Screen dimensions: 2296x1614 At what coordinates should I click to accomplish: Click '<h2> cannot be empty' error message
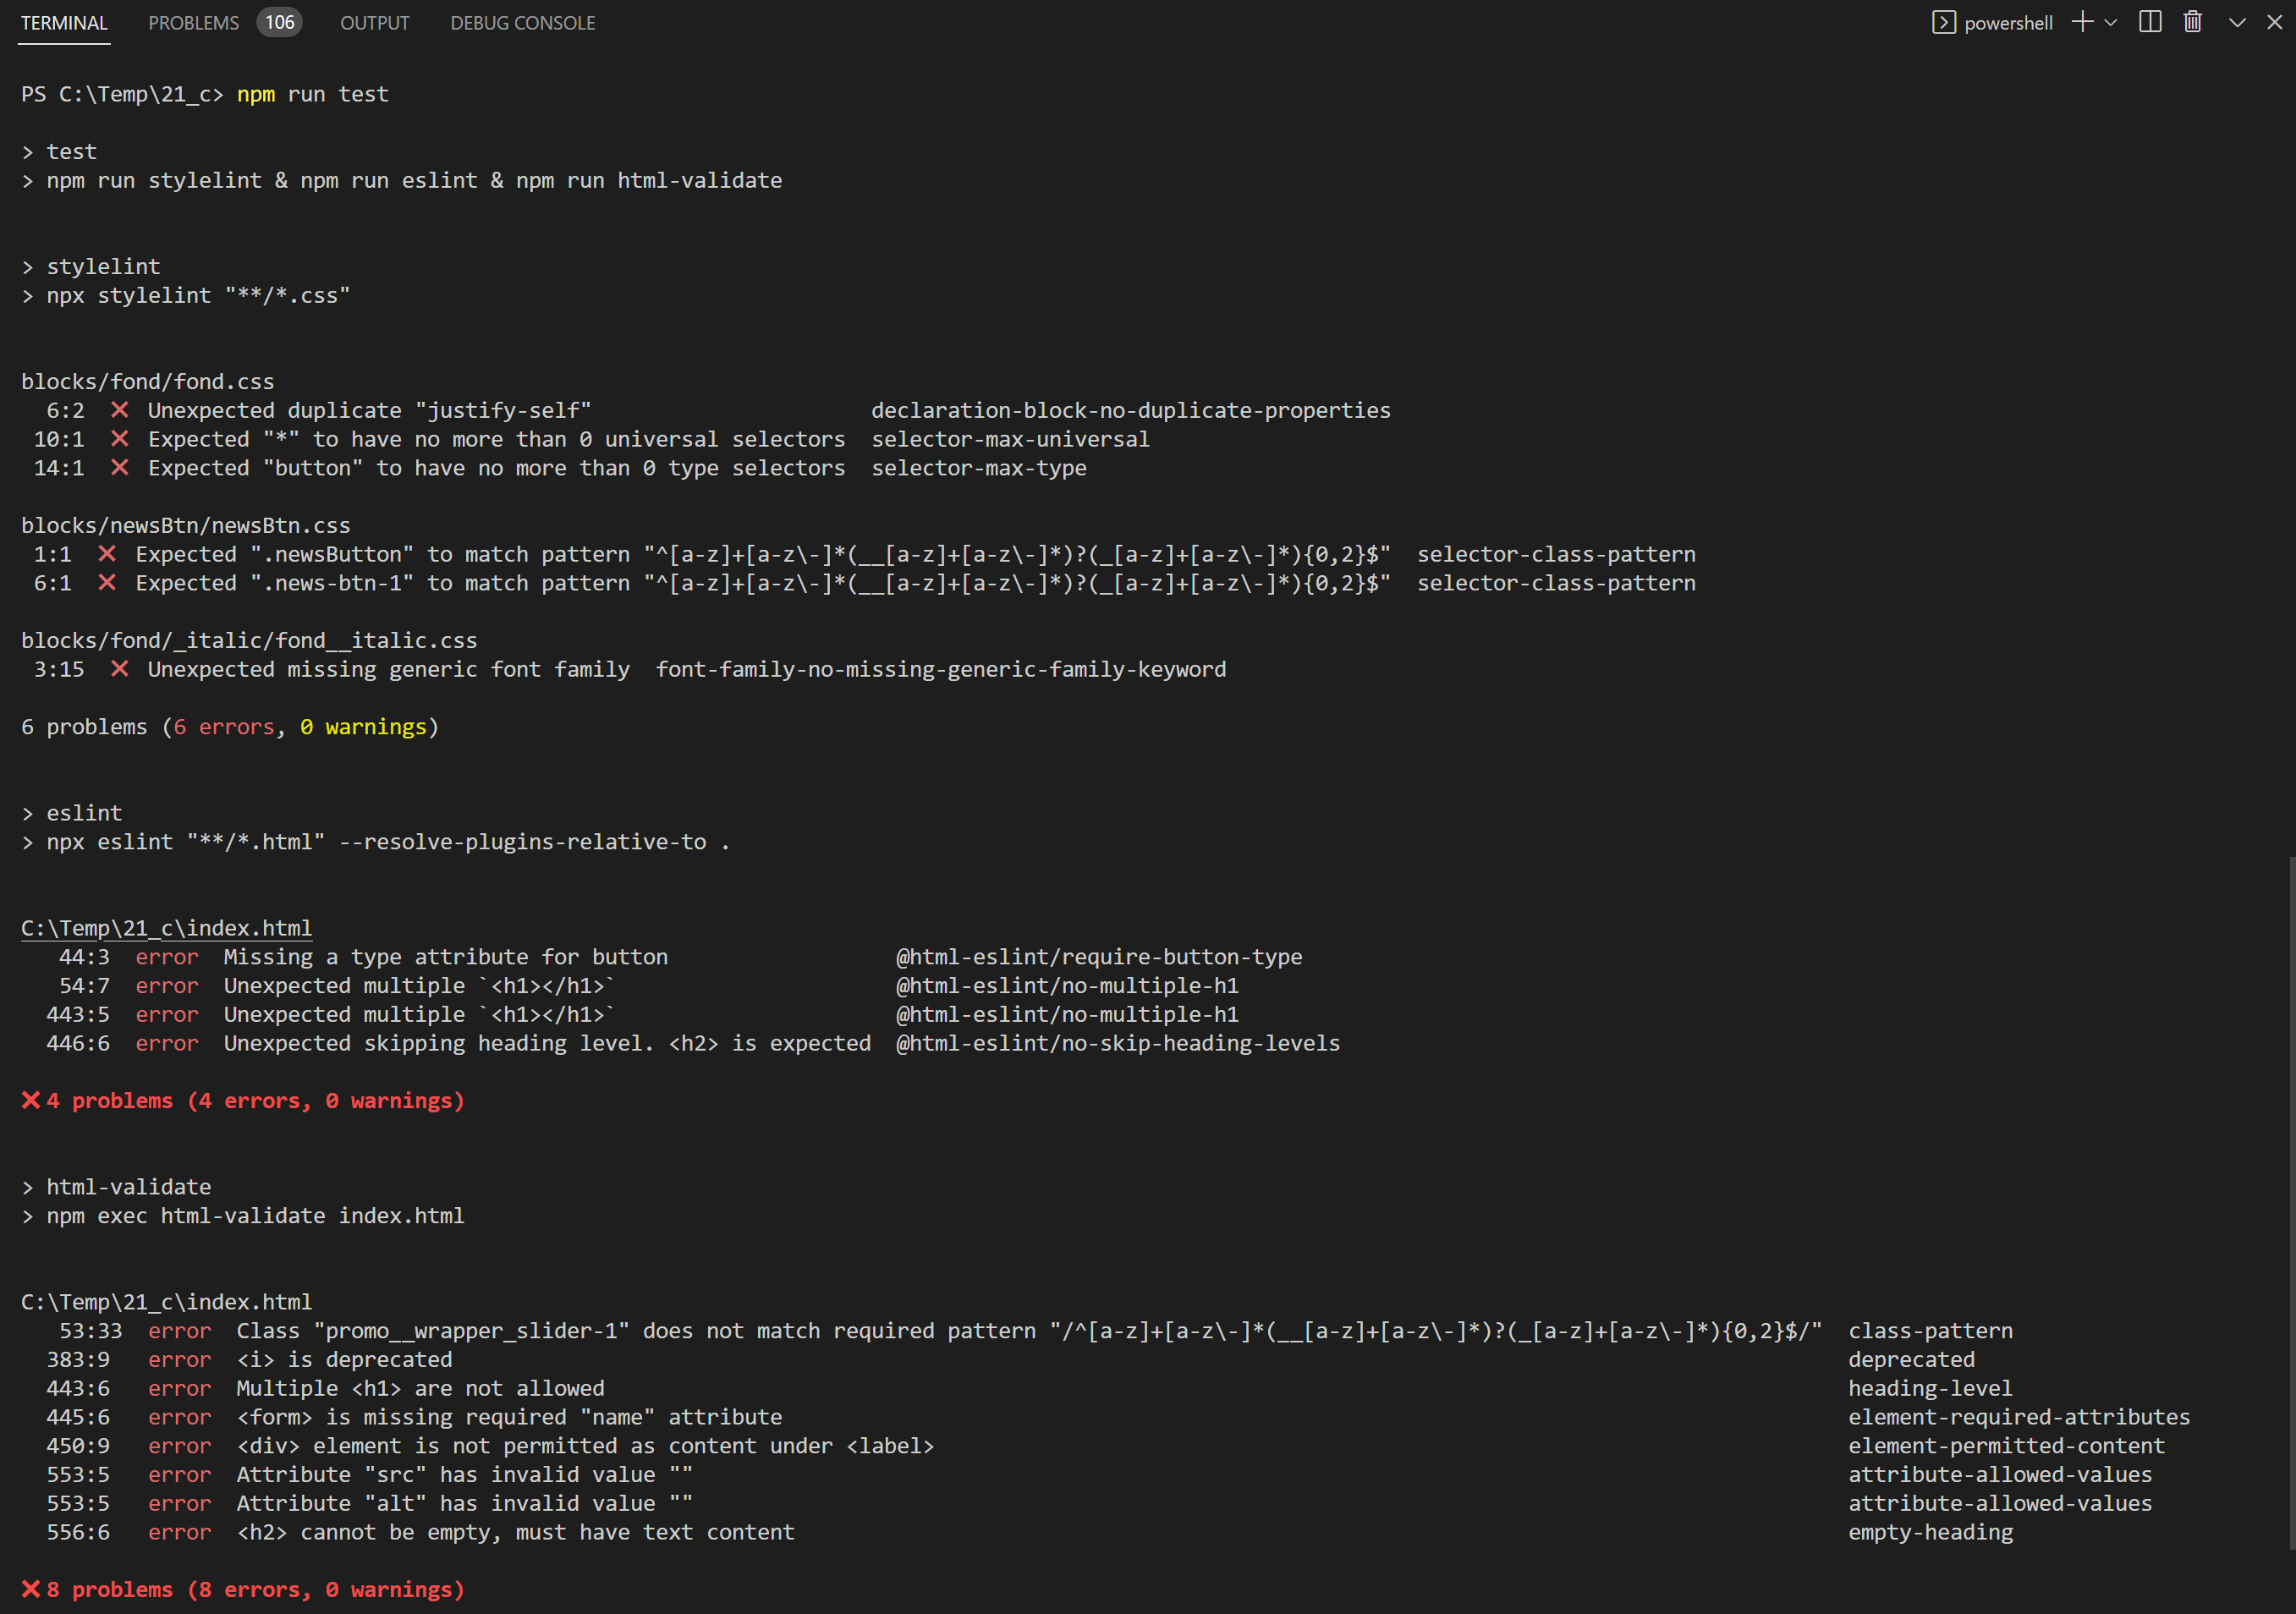click(x=515, y=1532)
